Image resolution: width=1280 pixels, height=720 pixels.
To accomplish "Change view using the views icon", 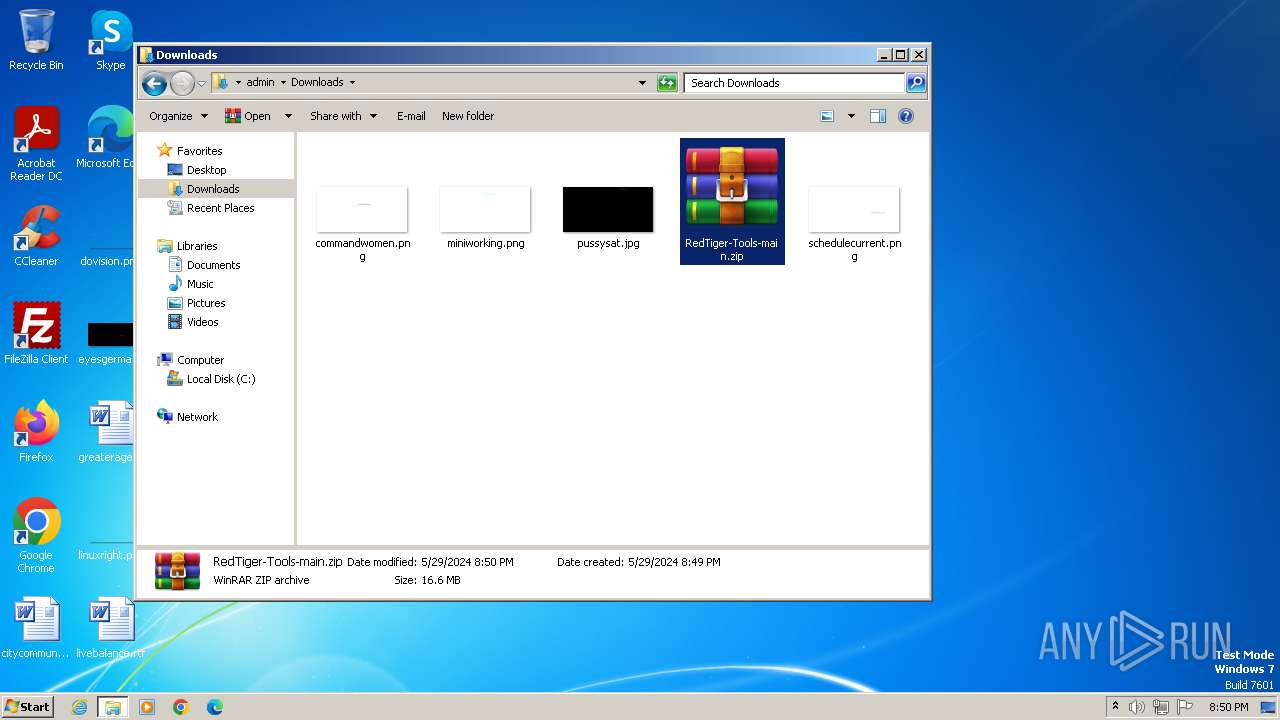I will (x=827, y=116).
